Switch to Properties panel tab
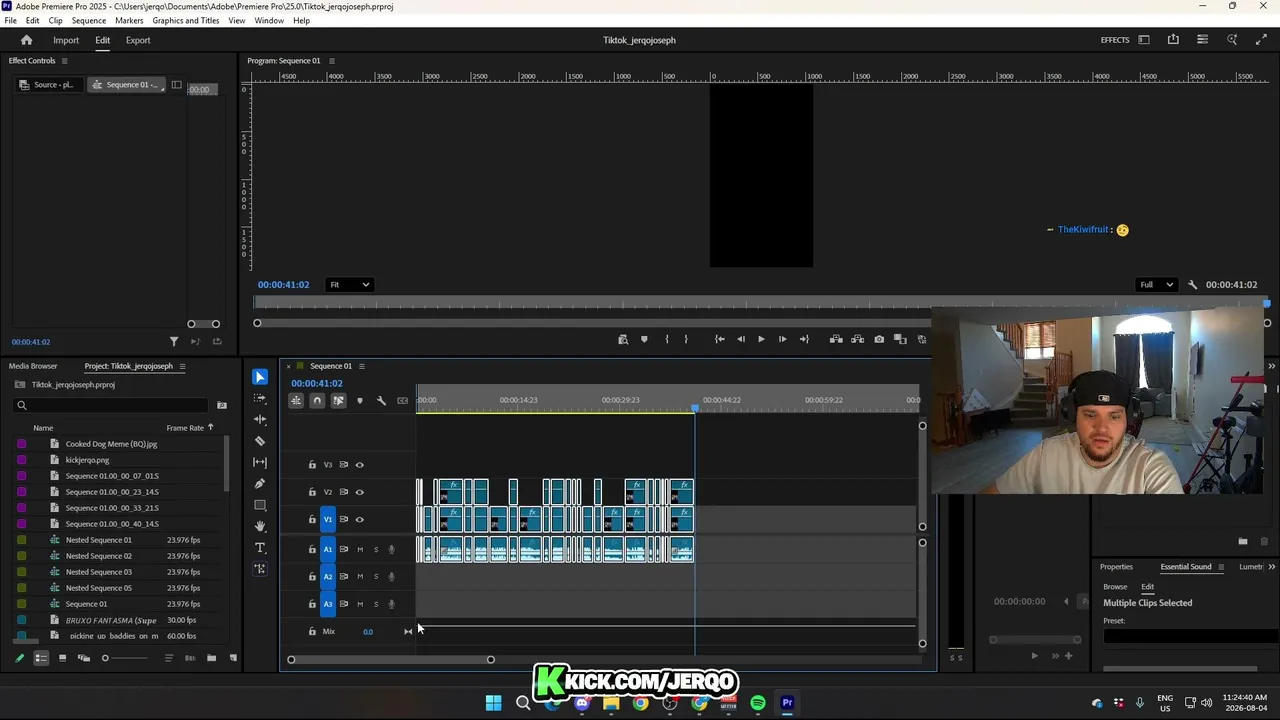 coord(1116,567)
